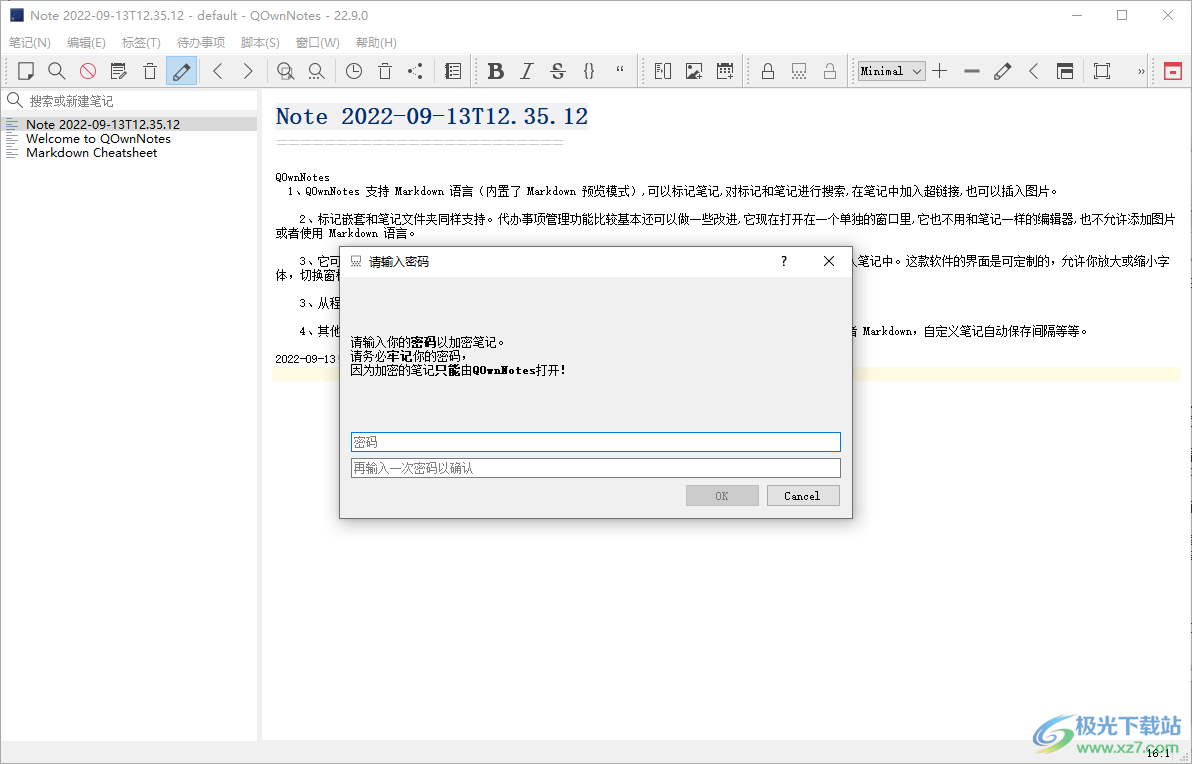1192x764 pixels.
Task: Click the 密码 password input field
Action: [595, 442]
